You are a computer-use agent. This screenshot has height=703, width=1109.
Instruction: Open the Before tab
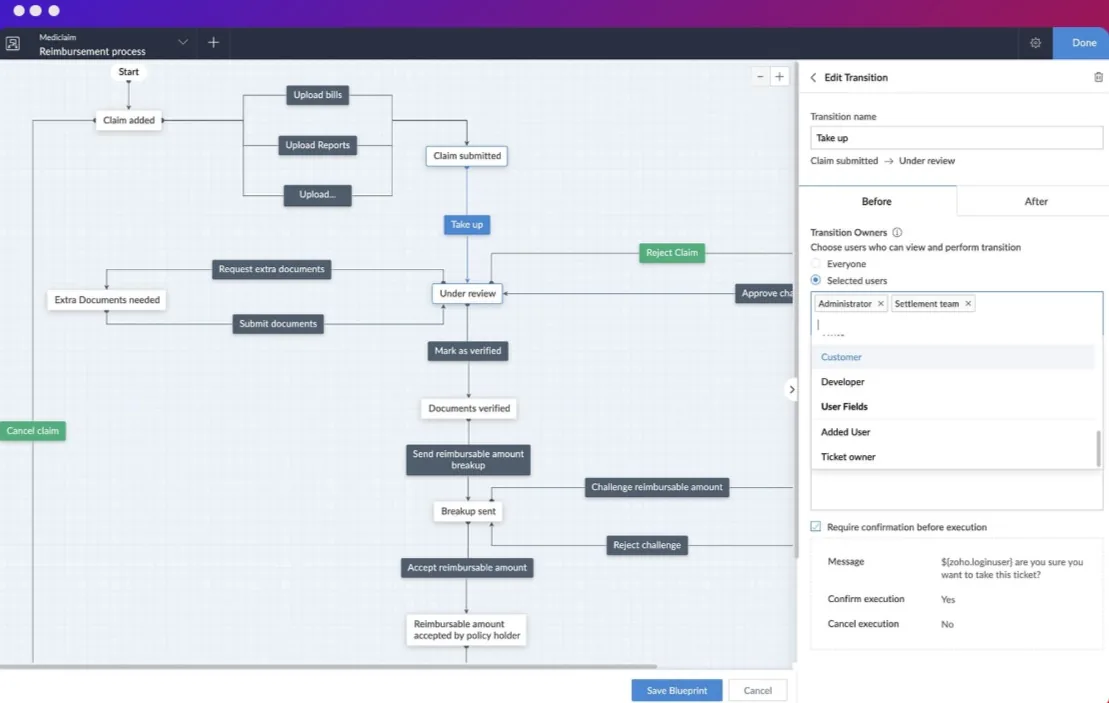(x=877, y=202)
